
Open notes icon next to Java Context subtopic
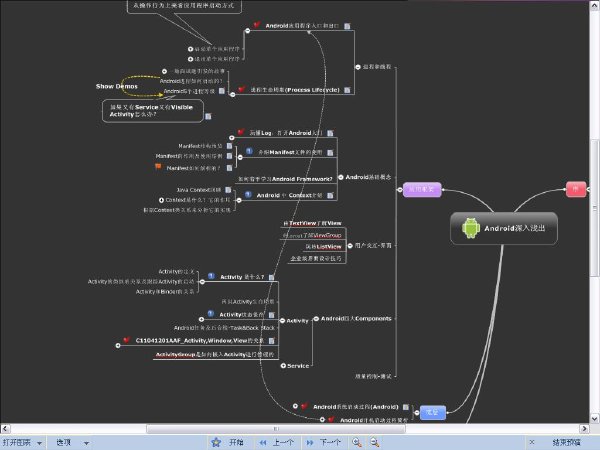click(x=228, y=190)
